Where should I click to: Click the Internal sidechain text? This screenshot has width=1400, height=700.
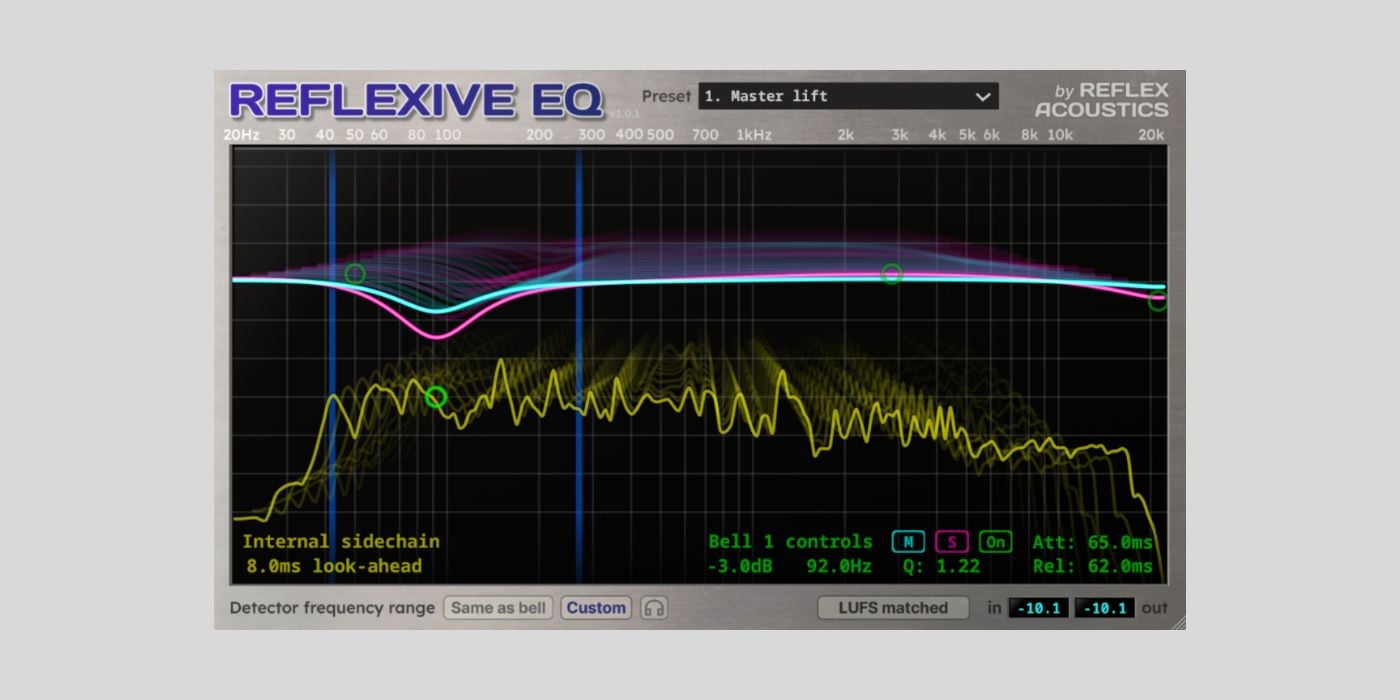coord(341,542)
